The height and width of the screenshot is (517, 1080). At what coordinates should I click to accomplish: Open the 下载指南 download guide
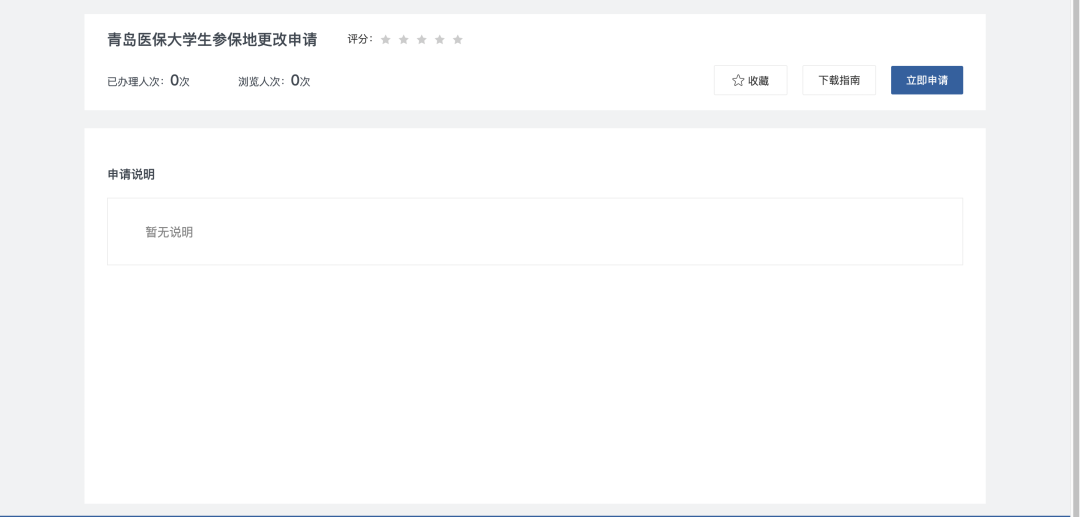pyautogui.click(x=838, y=80)
